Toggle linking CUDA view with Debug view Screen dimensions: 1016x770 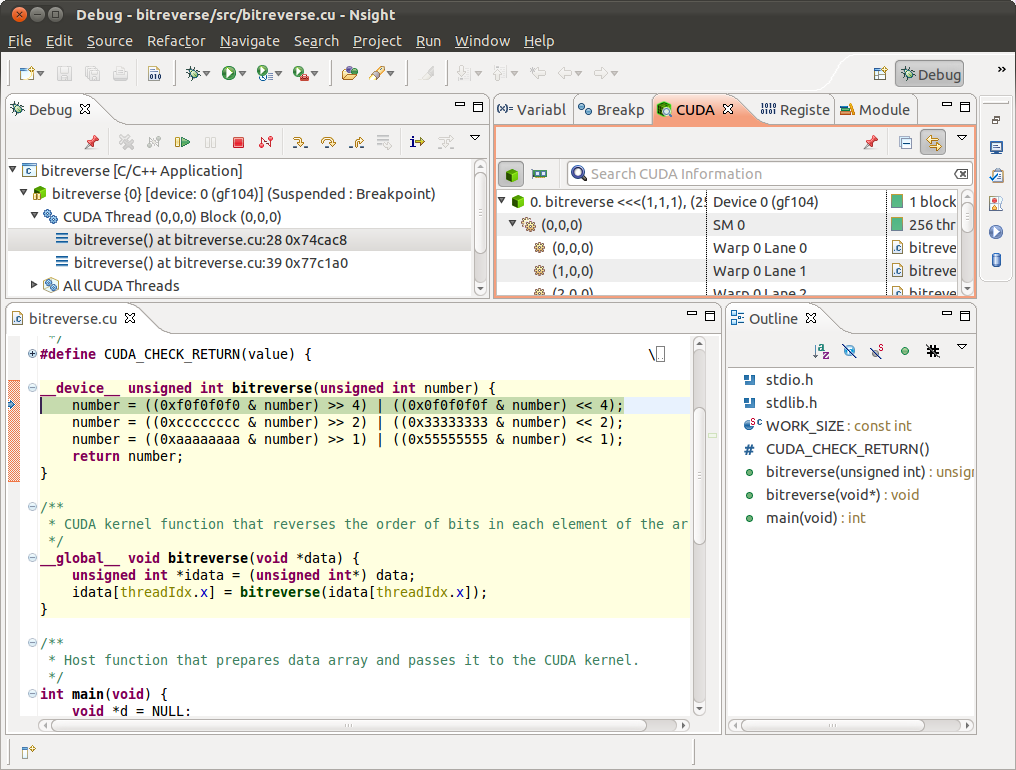coord(933,141)
